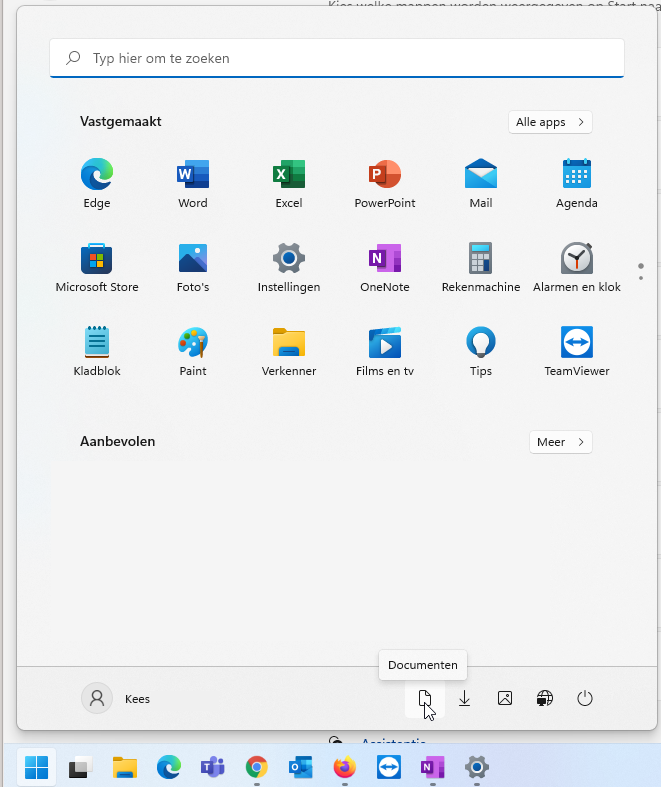The image size is (661, 787).
Task: Open Alarmen en klok
Action: [577, 268]
